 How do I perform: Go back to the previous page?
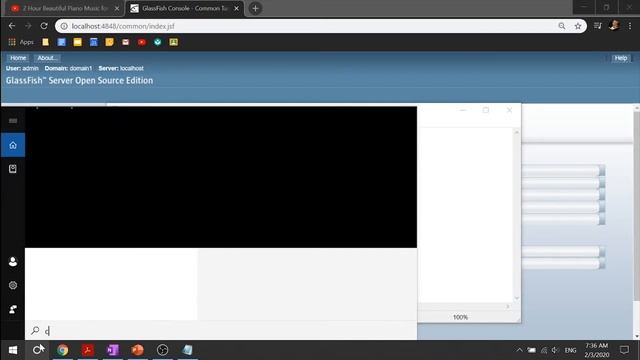[x=12, y=26]
